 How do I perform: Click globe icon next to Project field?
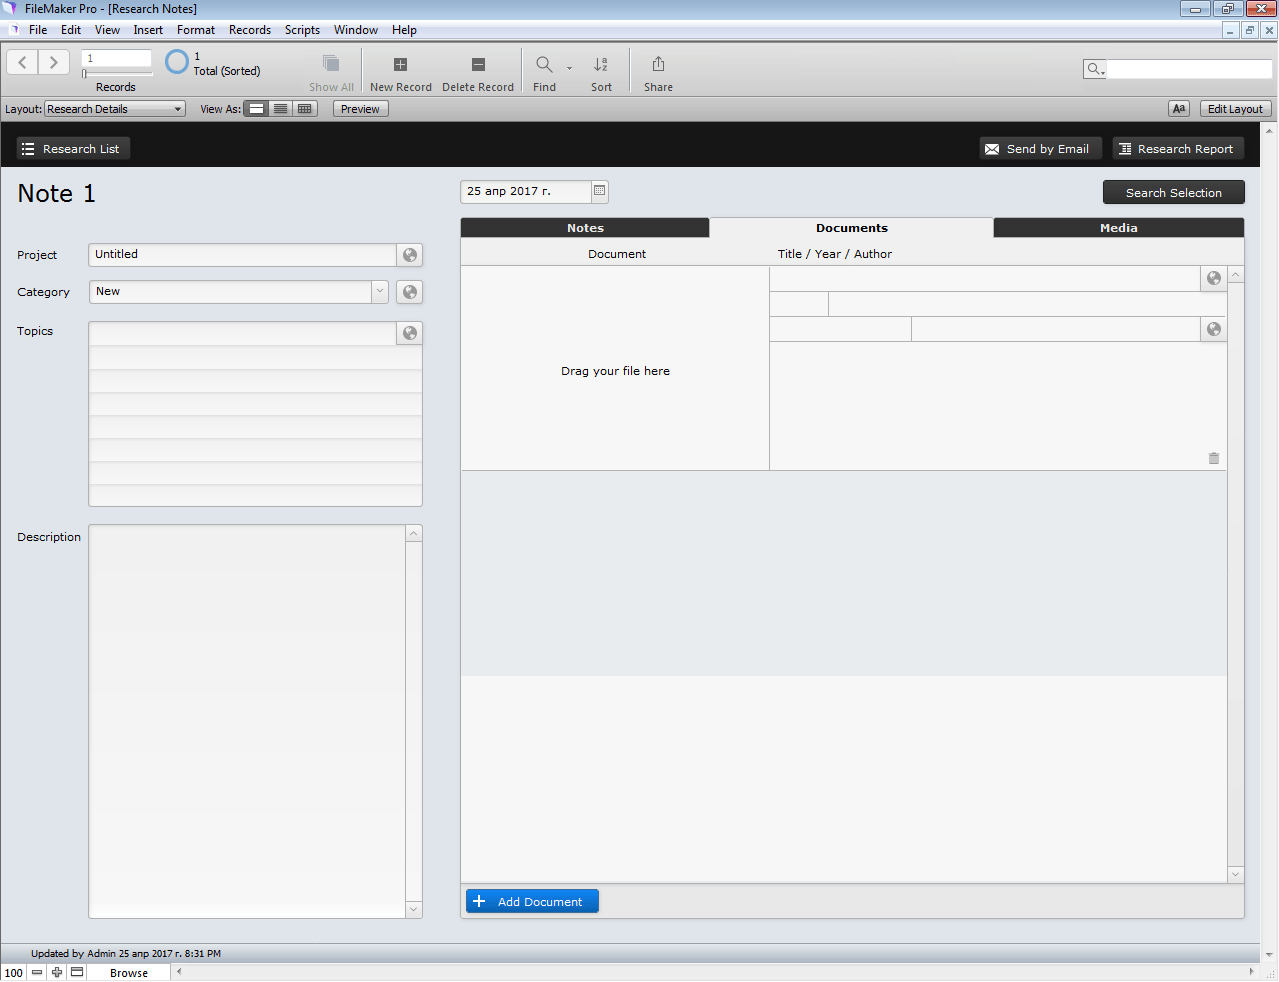click(410, 255)
